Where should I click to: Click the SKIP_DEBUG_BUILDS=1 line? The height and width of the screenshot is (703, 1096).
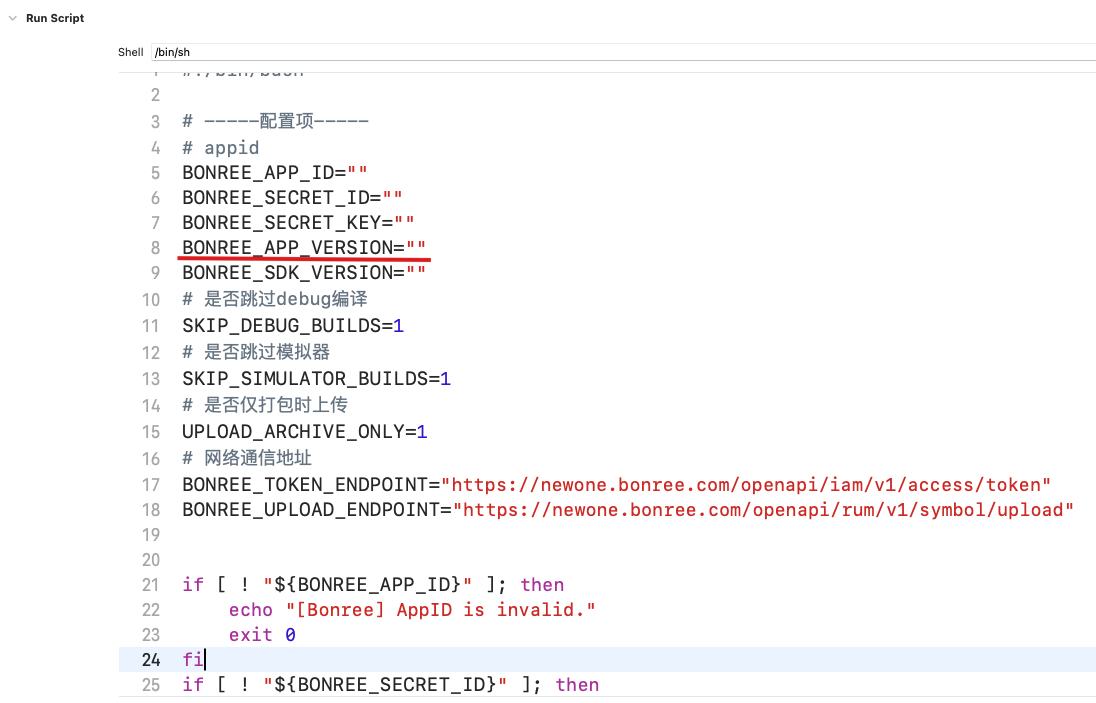click(x=292, y=326)
